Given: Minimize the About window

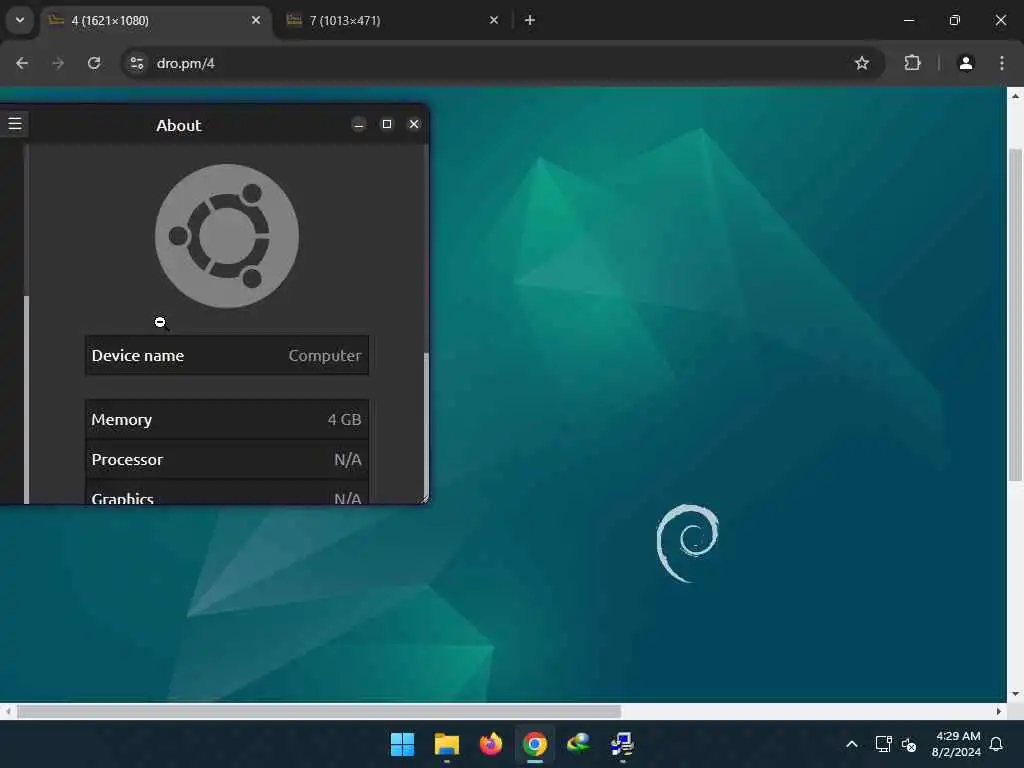Looking at the screenshot, I should click(x=359, y=124).
